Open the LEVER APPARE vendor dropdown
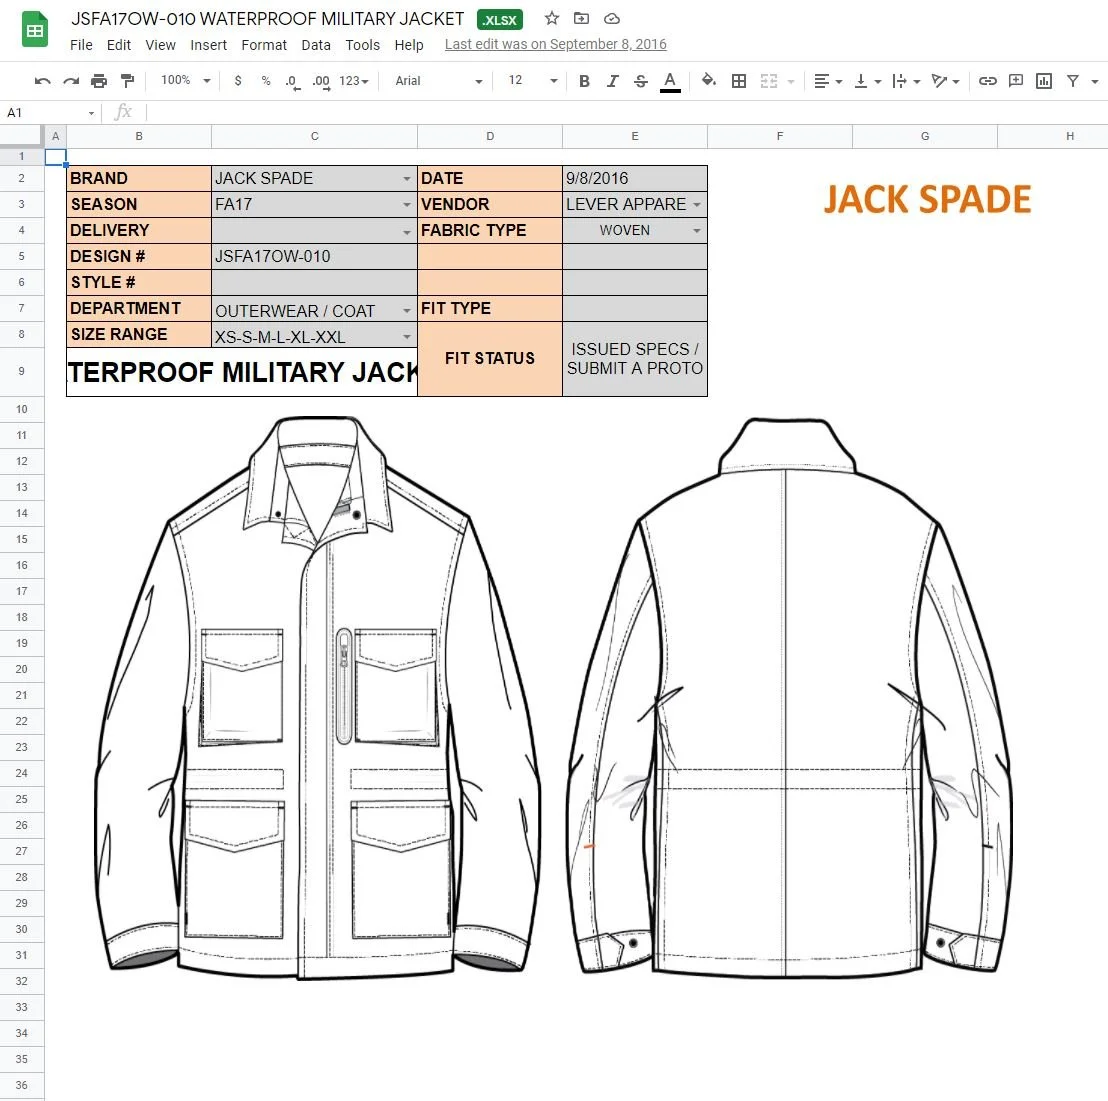Image resolution: width=1108 pixels, height=1101 pixels. point(697,204)
